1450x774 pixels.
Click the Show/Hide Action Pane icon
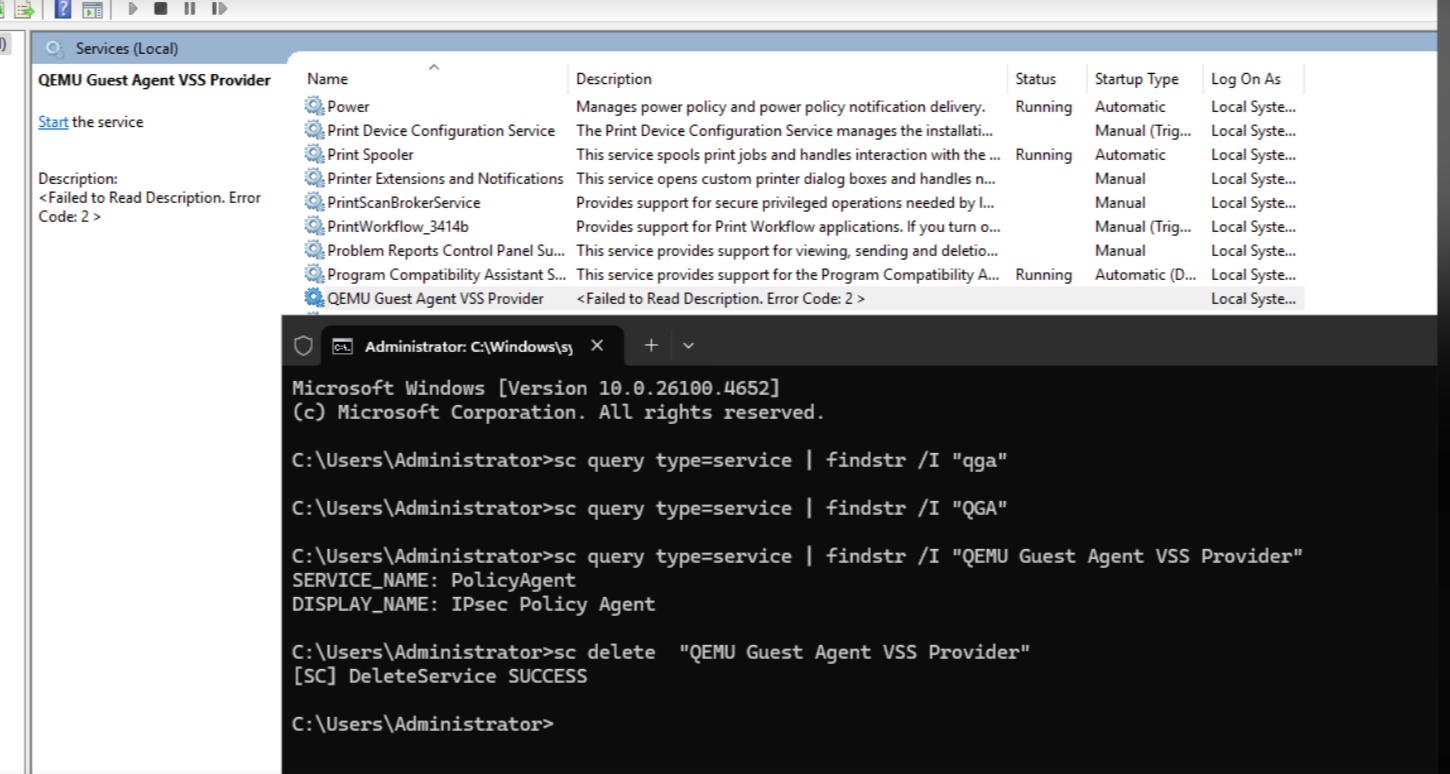(x=93, y=9)
